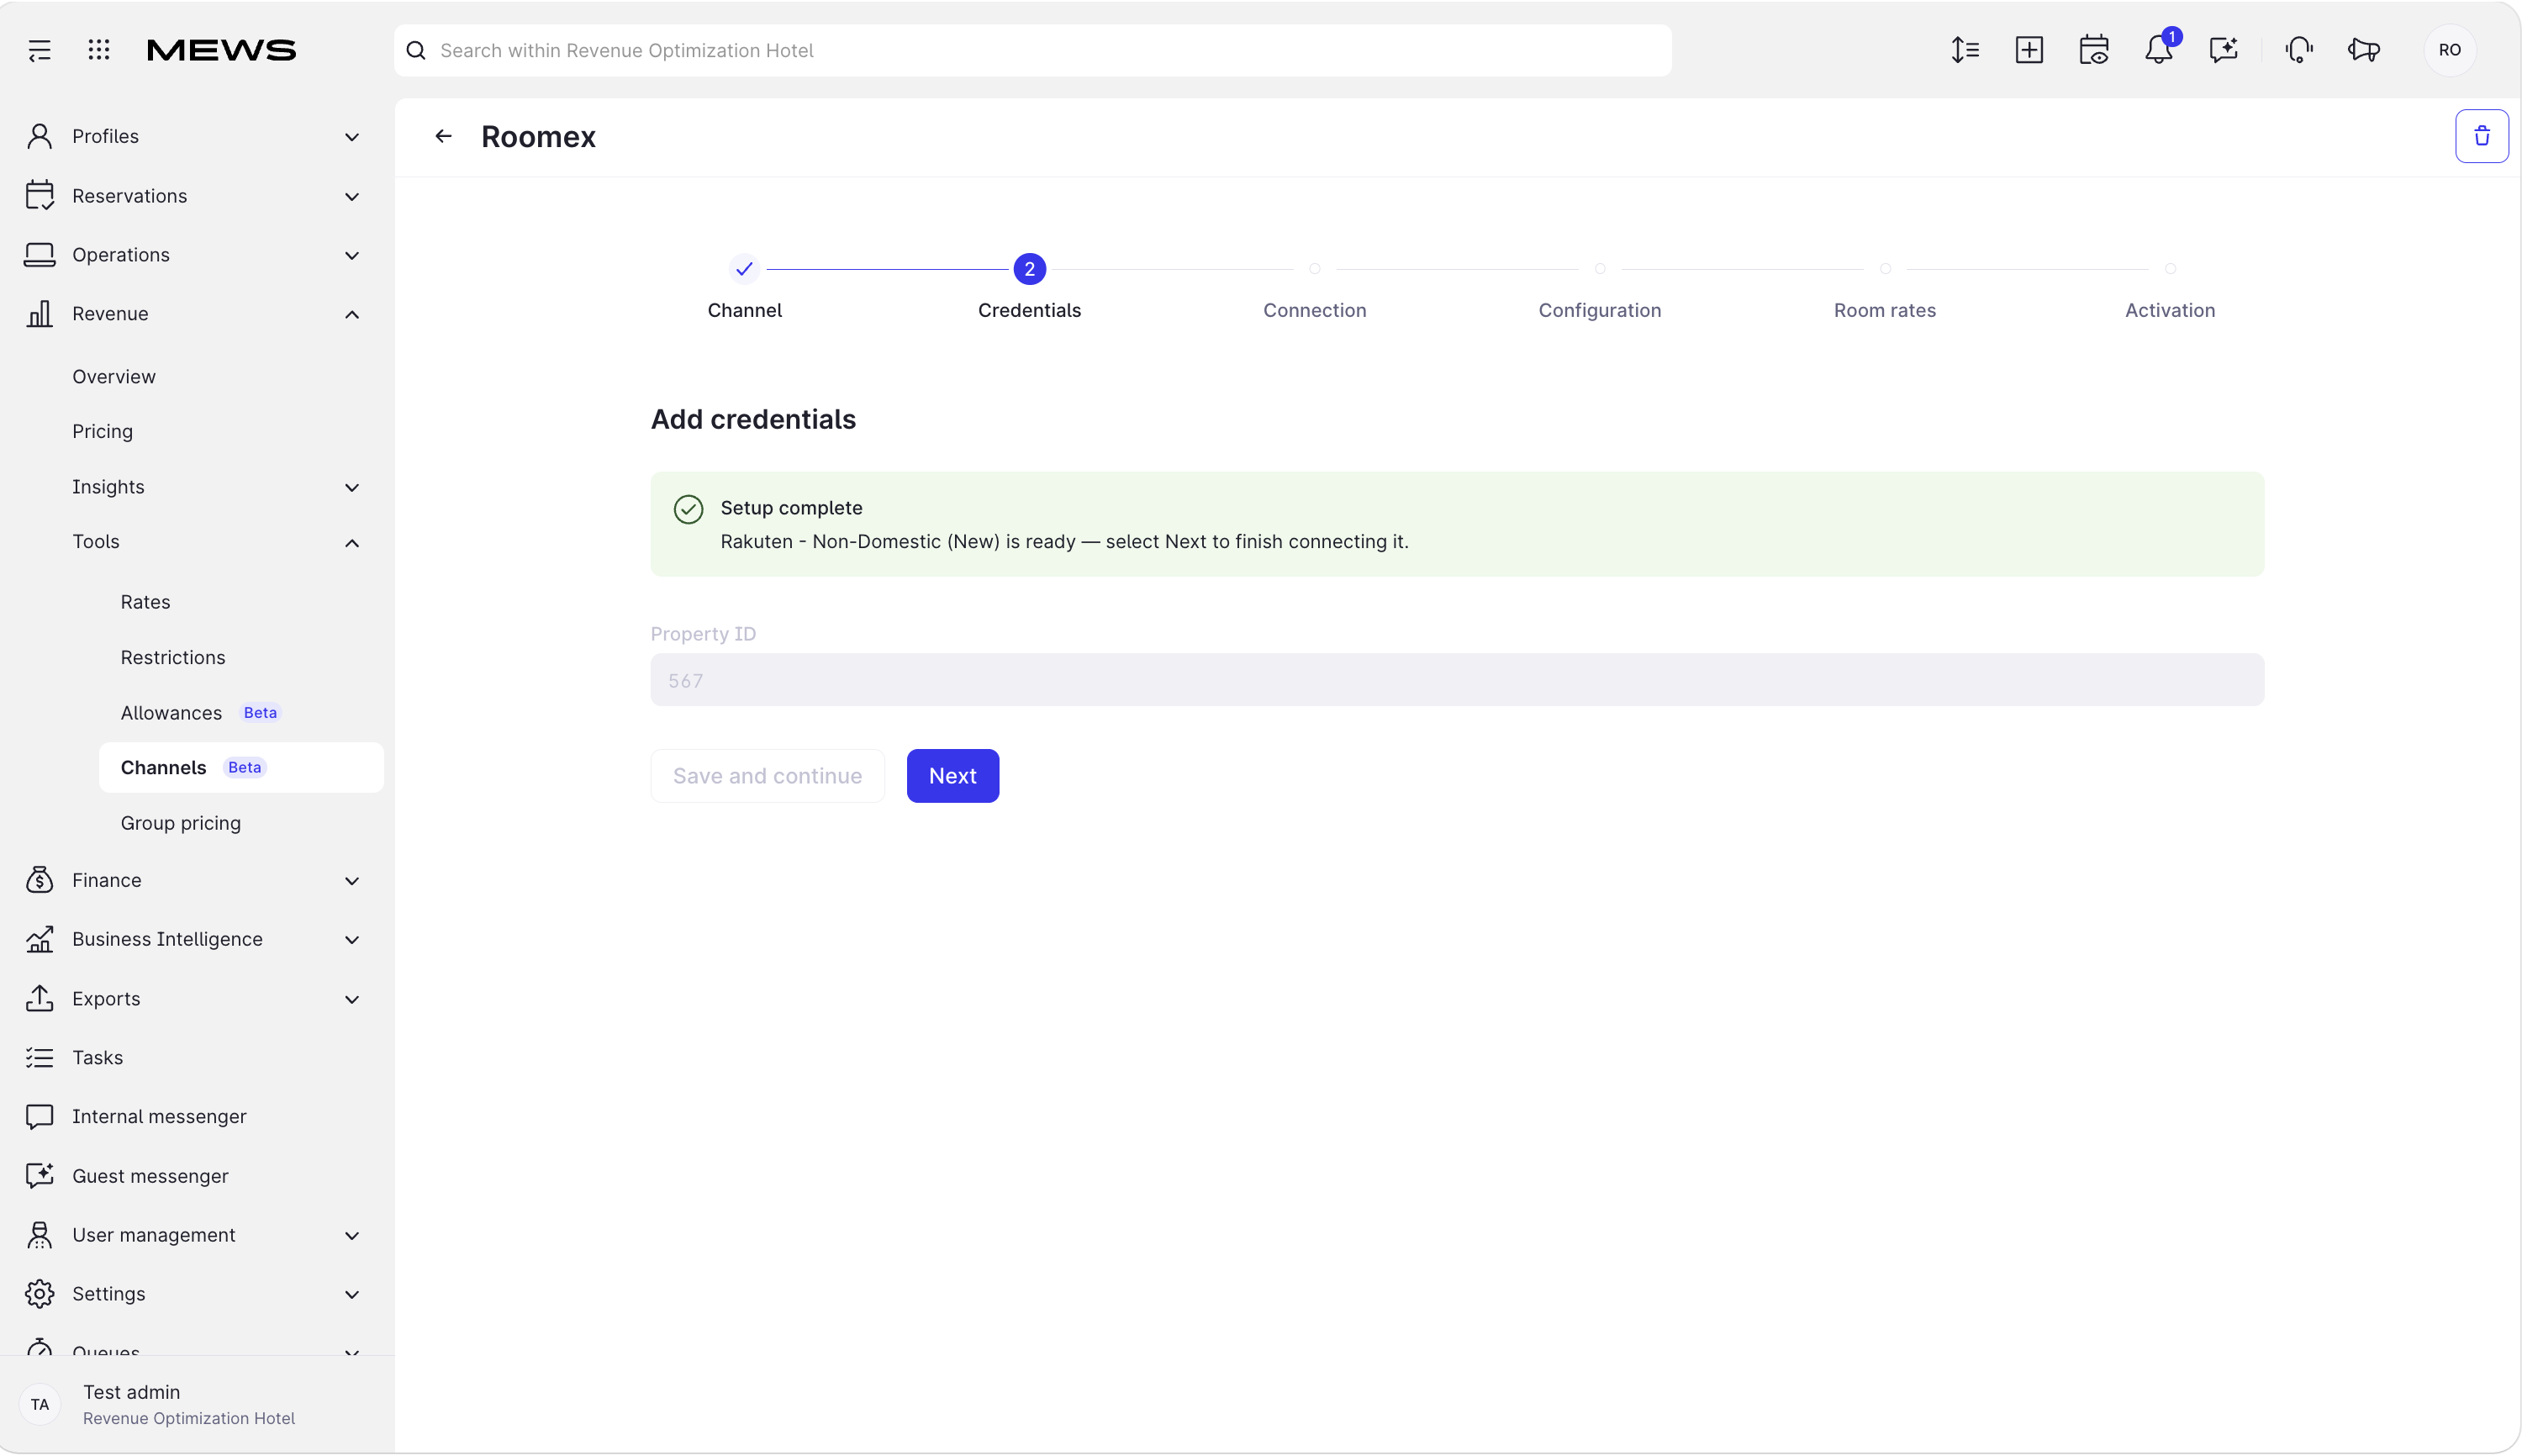Jump to the Configuration step
Viewport: 2522px width, 1456px height.
[x=1599, y=290]
